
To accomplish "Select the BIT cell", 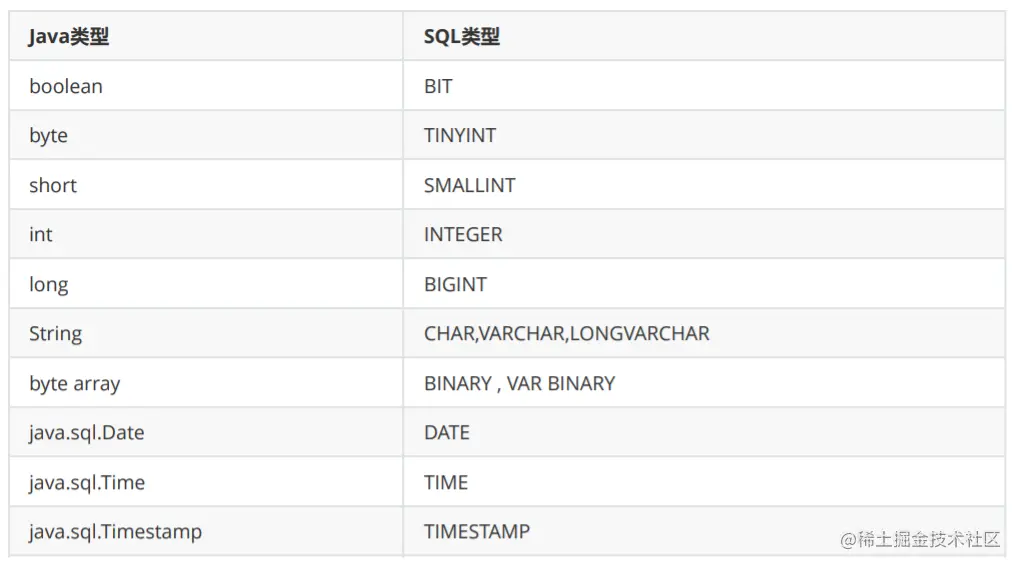I will click(x=438, y=86).
